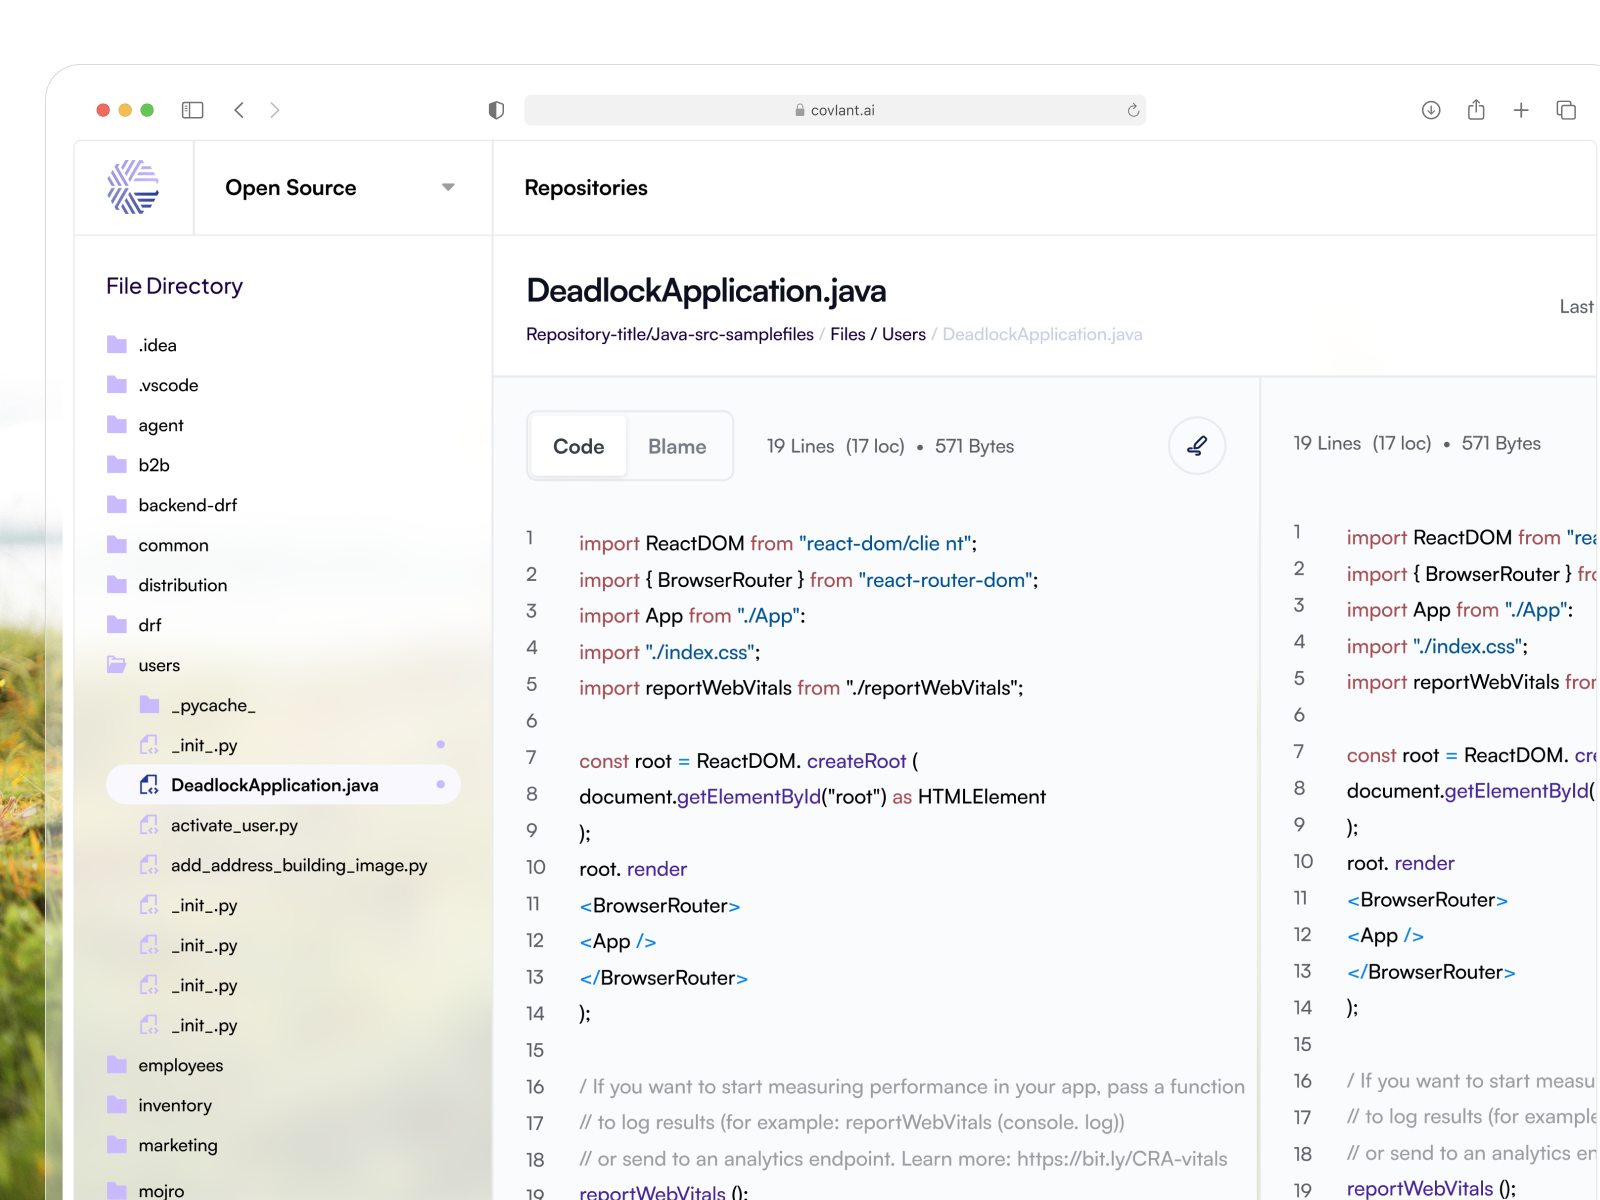Screen dimensions: 1600x1200
Task: Switch to the Blame tab
Action: (x=677, y=447)
